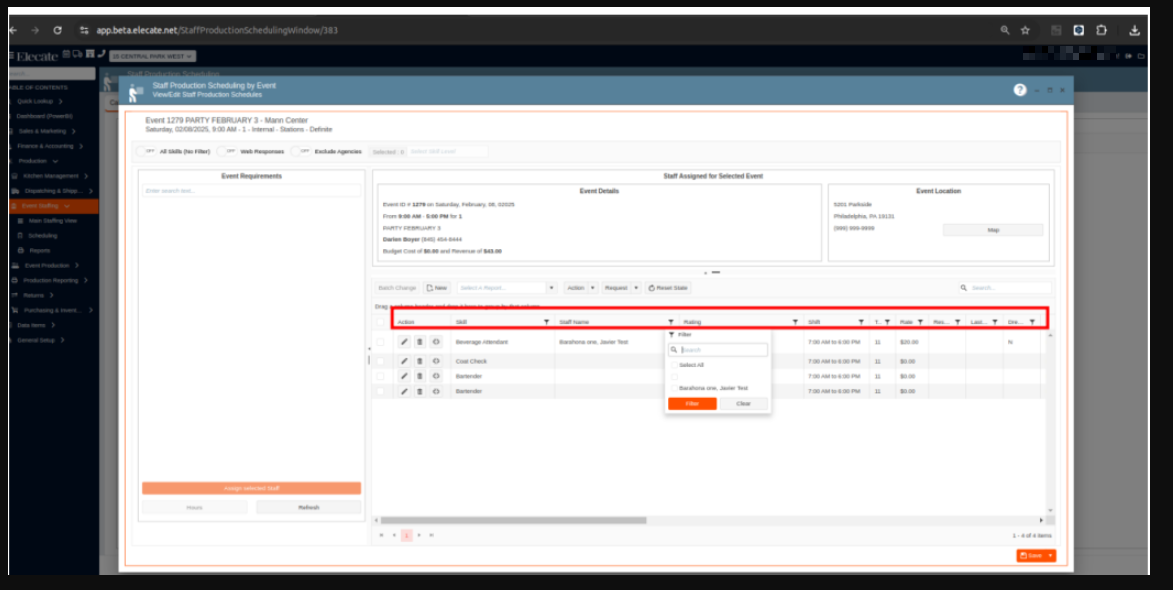This screenshot has height=590, width=1173.
Task: Open the Action dropdown in grid toolbar
Action: point(580,288)
